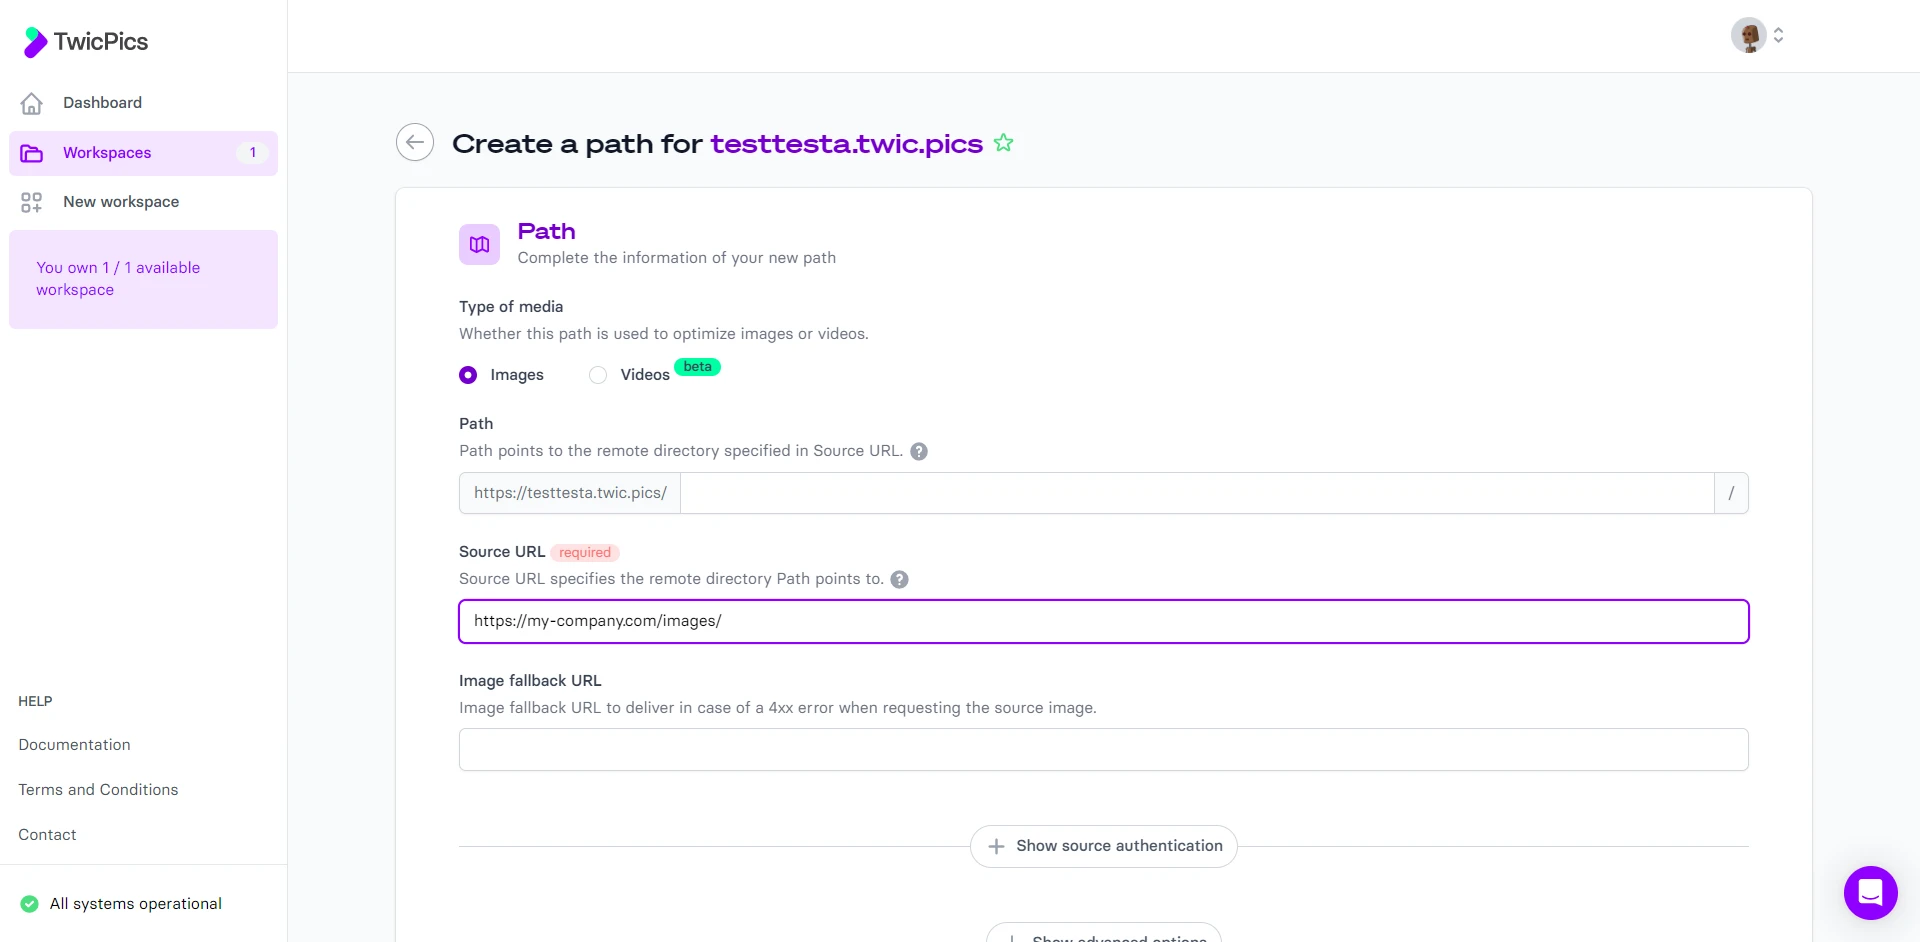Click the HELP section heading
This screenshot has width=1920, height=942.
pos(35,701)
